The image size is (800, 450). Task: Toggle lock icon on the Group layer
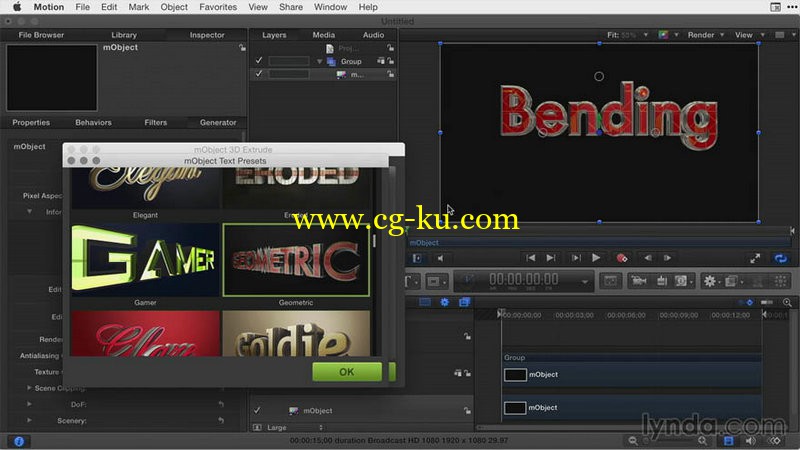pyautogui.click(x=390, y=61)
